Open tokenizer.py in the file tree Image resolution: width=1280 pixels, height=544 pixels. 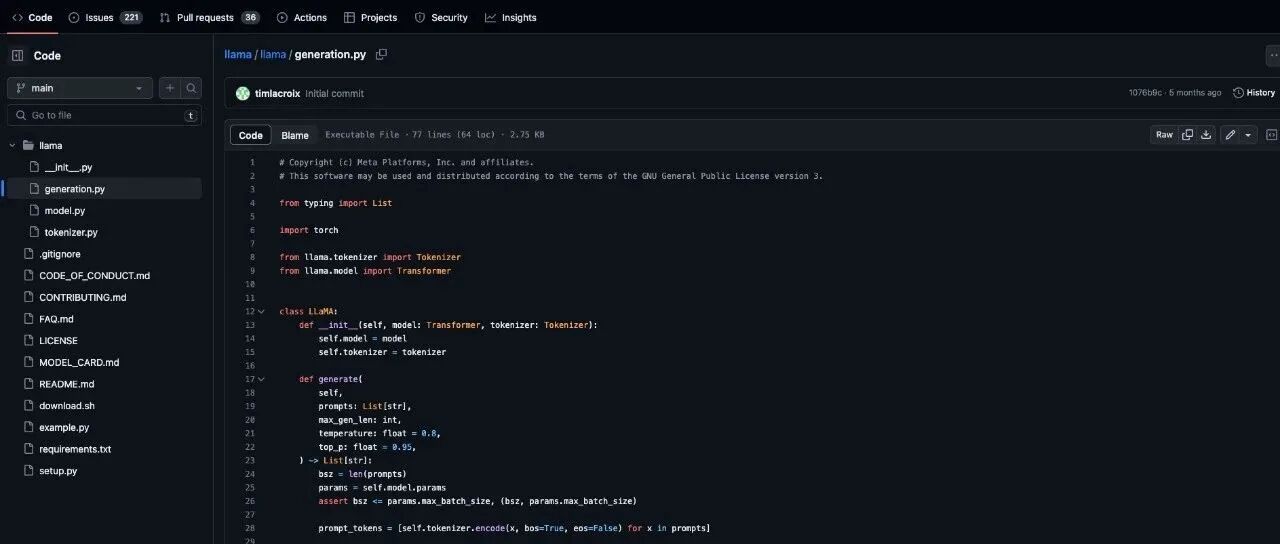coord(70,232)
